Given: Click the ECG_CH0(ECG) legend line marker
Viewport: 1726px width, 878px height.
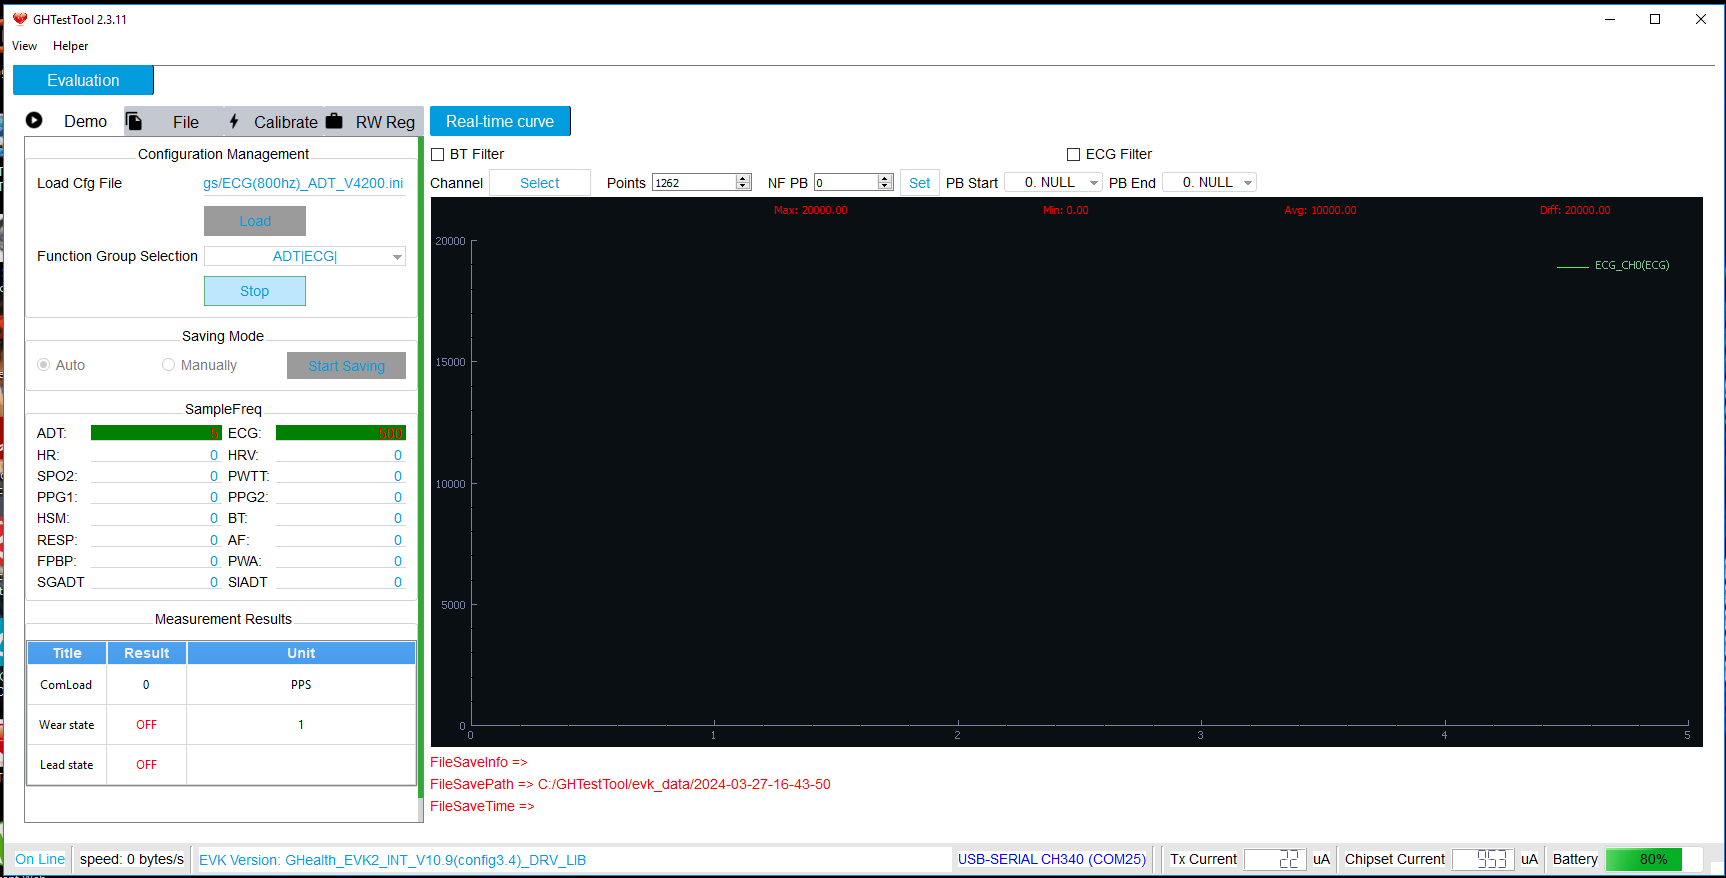Looking at the screenshot, I should 1572,266.
